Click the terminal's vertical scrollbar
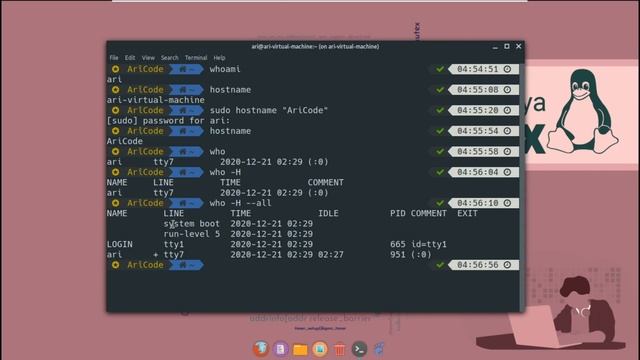 (522, 186)
